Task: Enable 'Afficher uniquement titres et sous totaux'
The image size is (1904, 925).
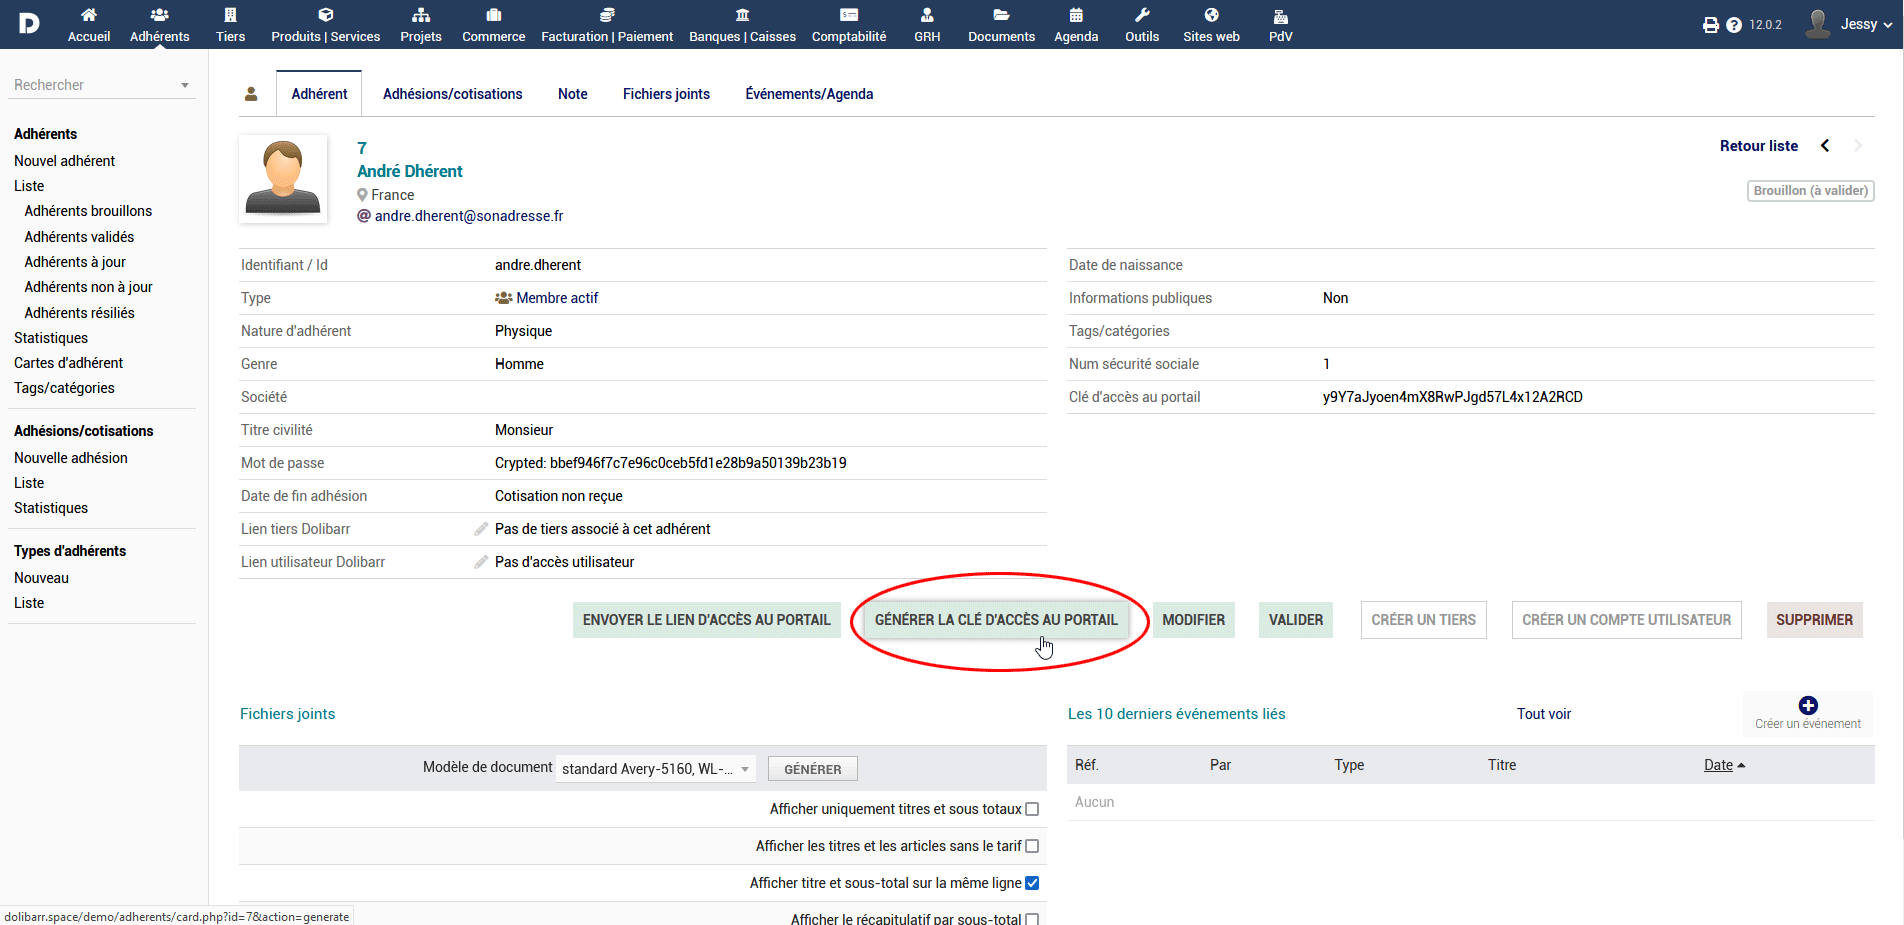Action: point(1032,809)
